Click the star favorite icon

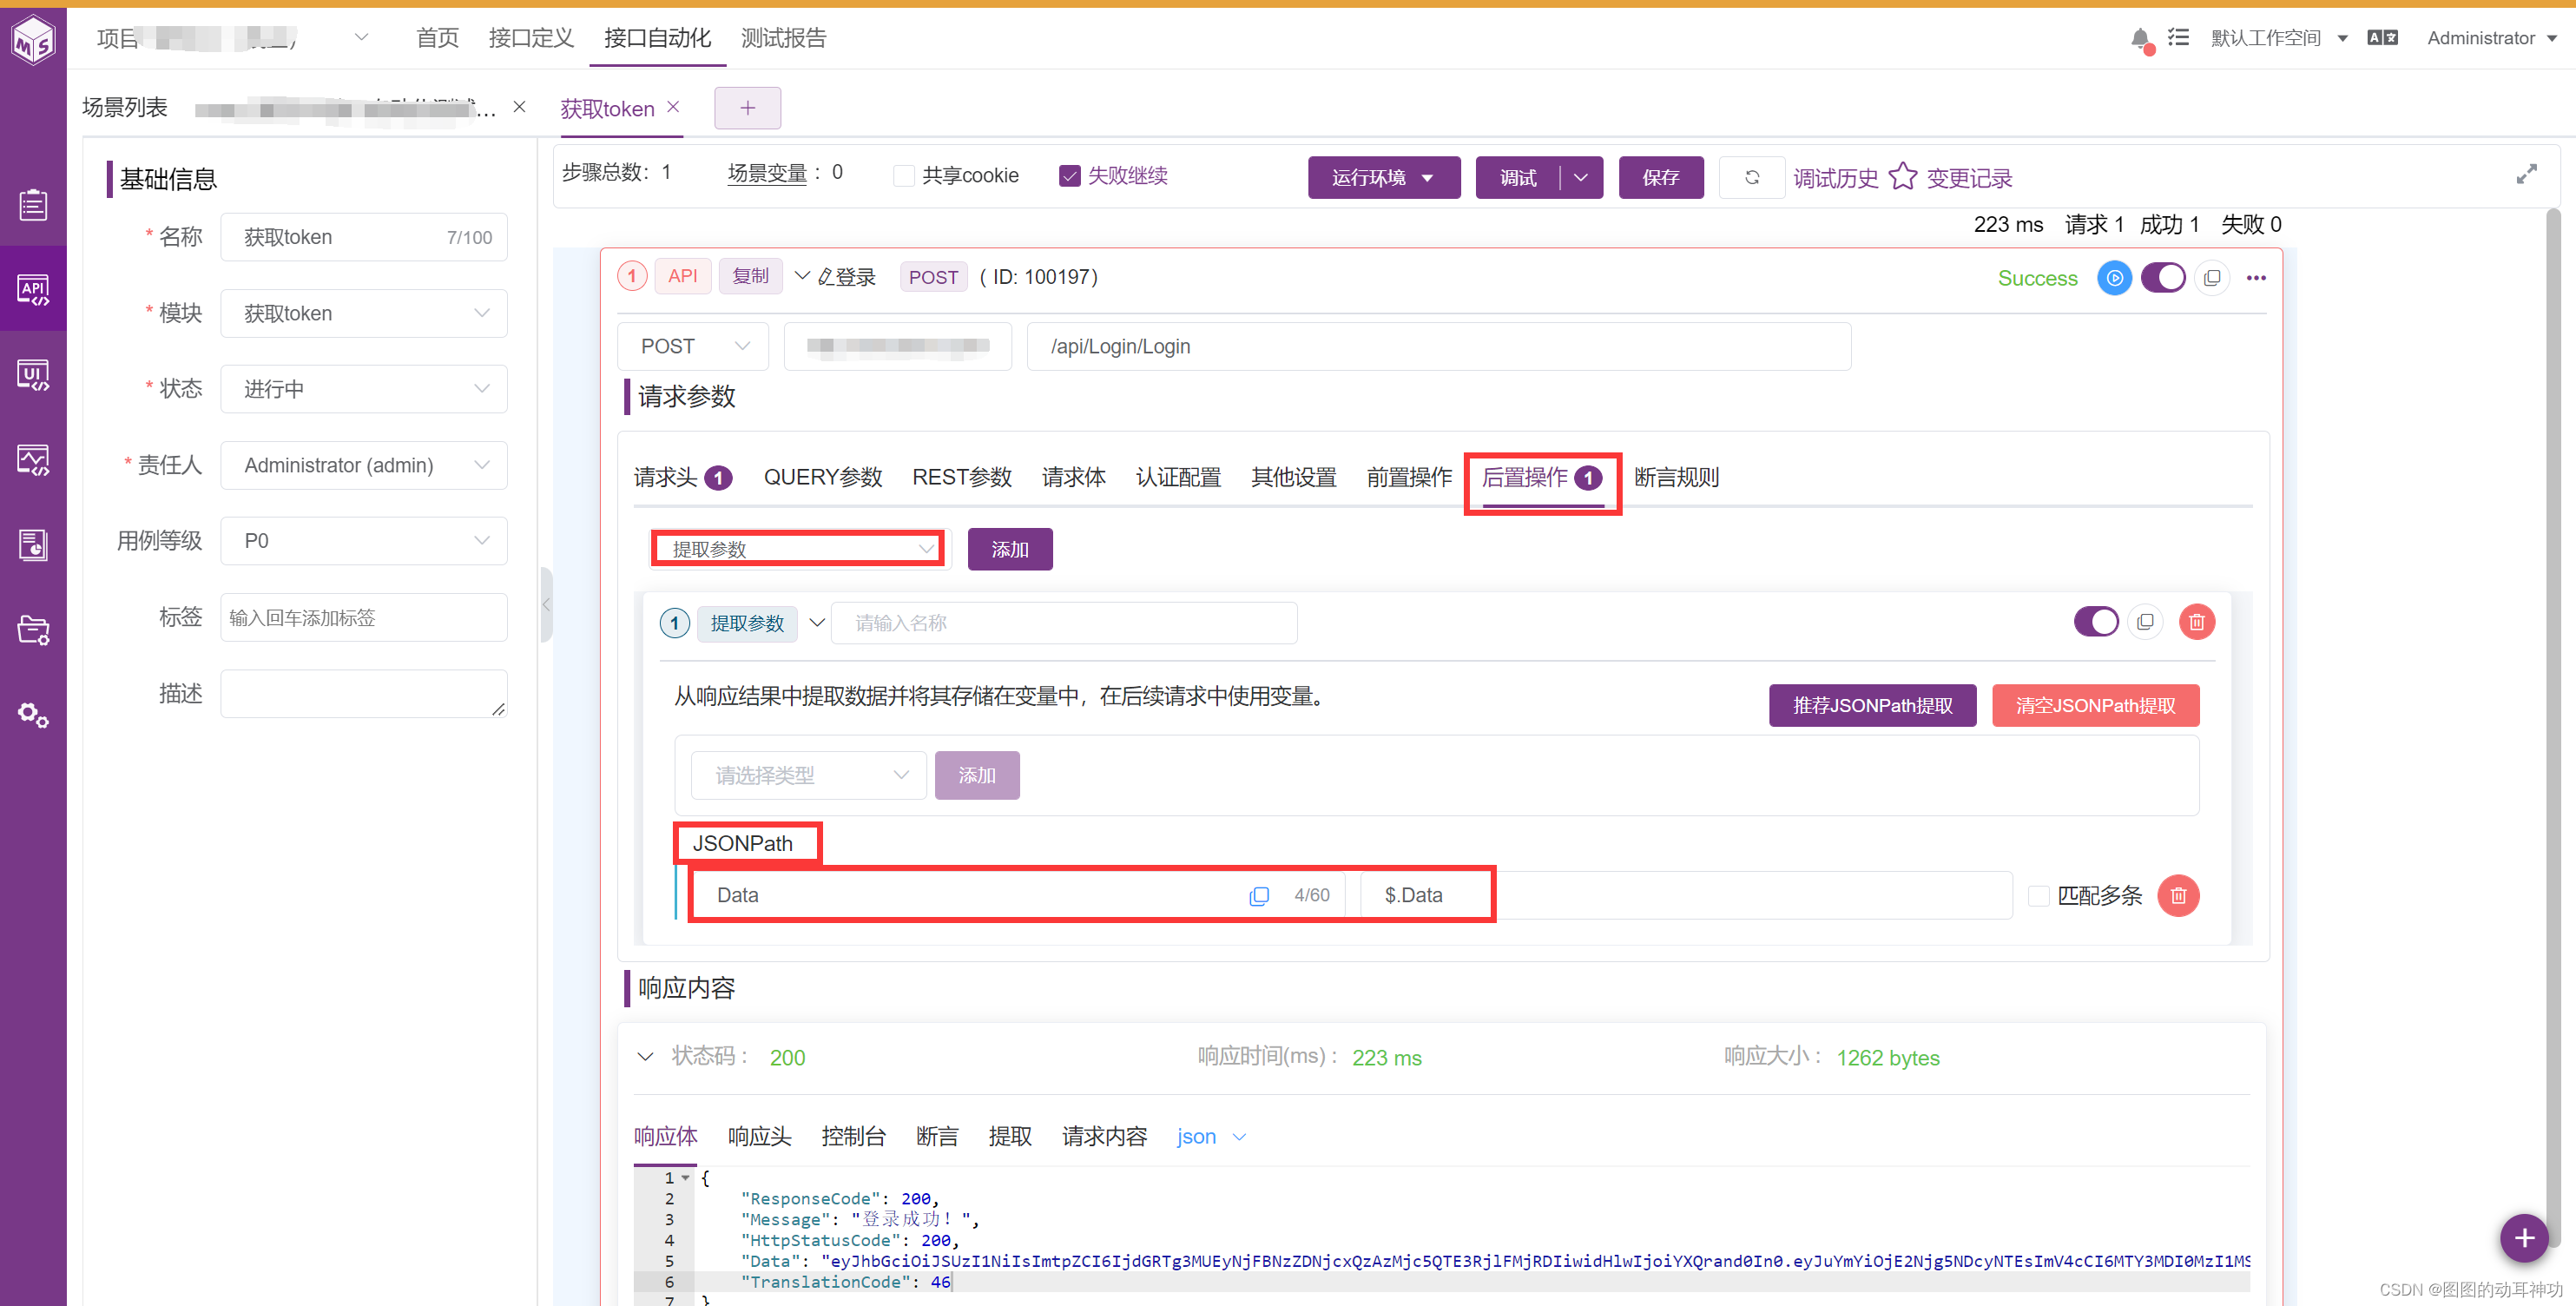pyautogui.click(x=1902, y=177)
